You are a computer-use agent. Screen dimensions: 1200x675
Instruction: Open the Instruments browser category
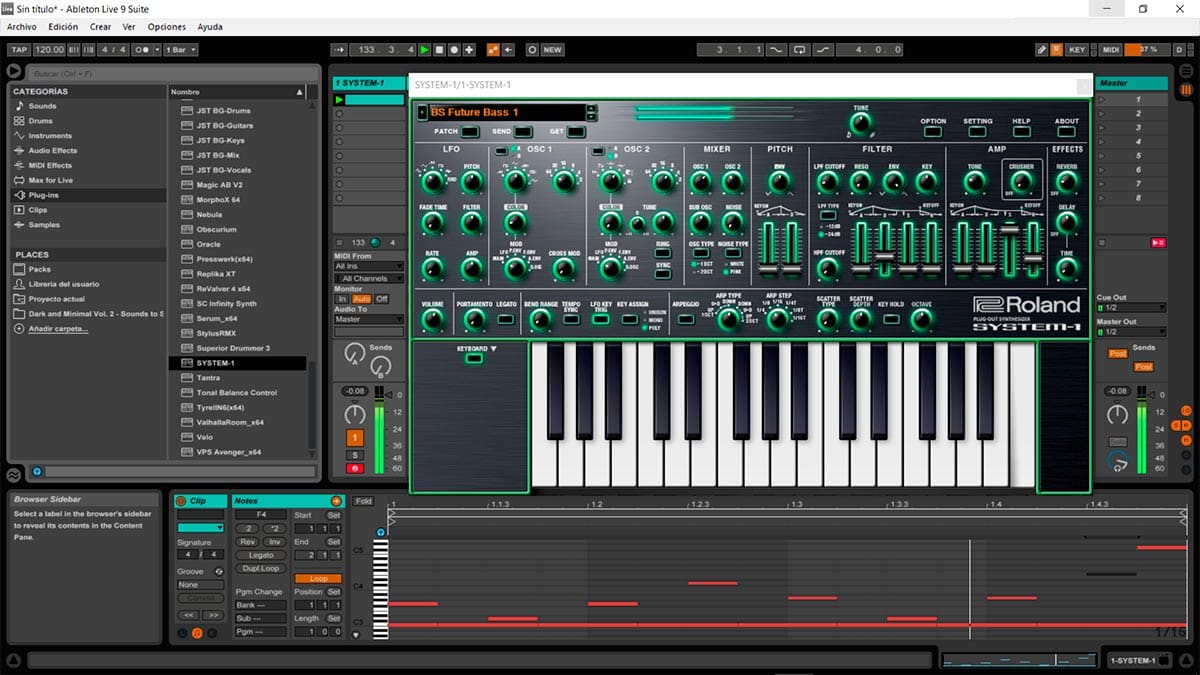[x=50, y=136]
